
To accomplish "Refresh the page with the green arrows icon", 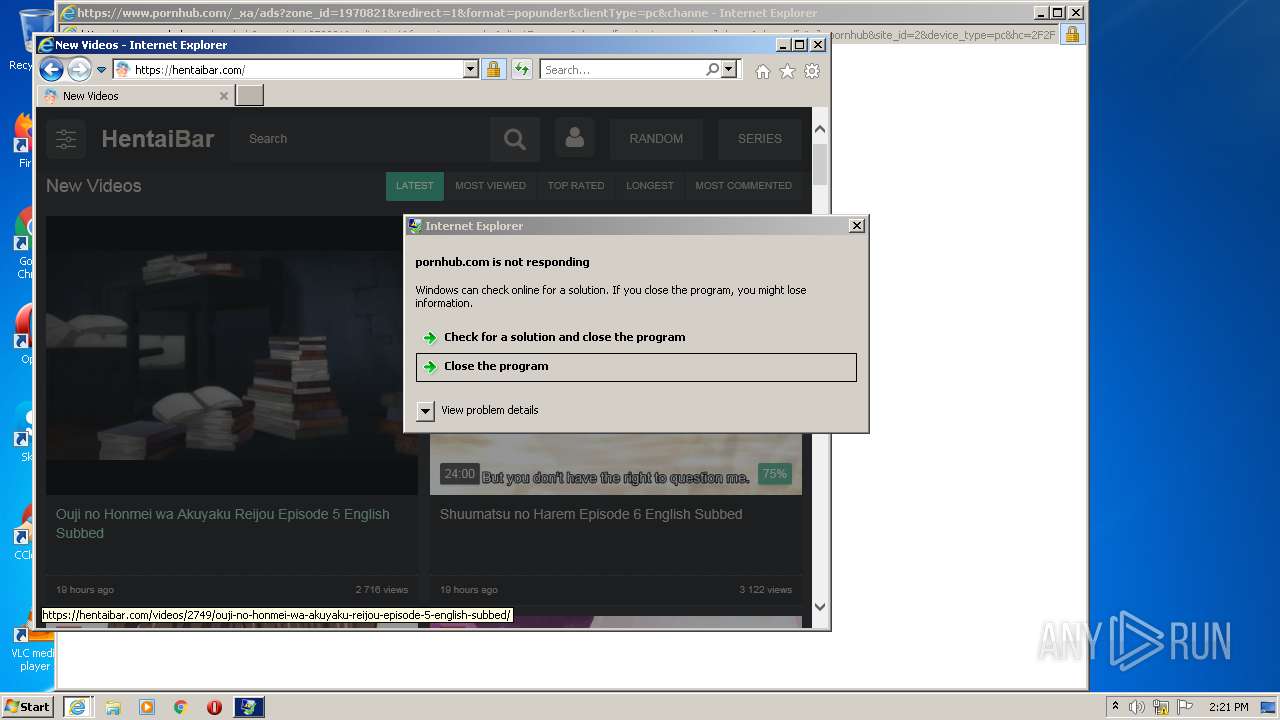I will pos(522,70).
